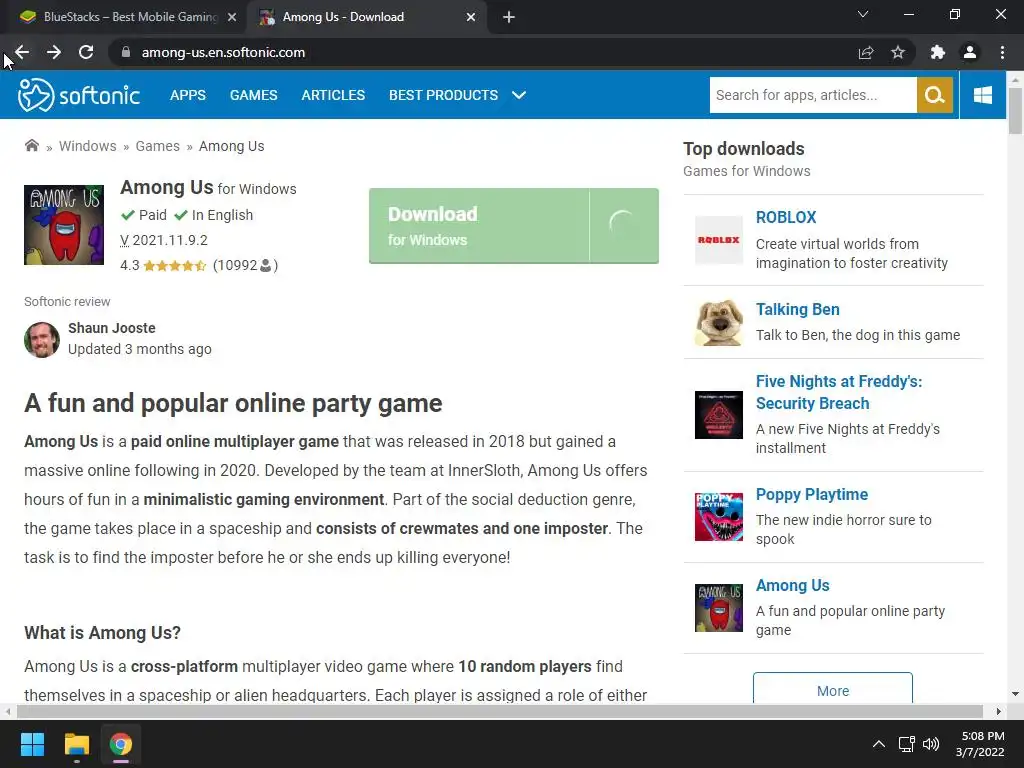Open the ROBLOX icon thumbnail

click(718, 240)
